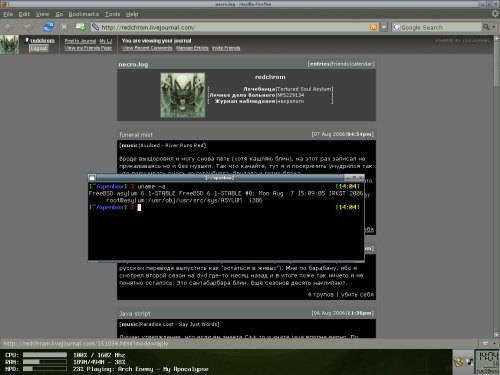The image size is (500, 375).
Task: Click the page vertical scrollbar thumb
Action: click(x=496, y=65)
